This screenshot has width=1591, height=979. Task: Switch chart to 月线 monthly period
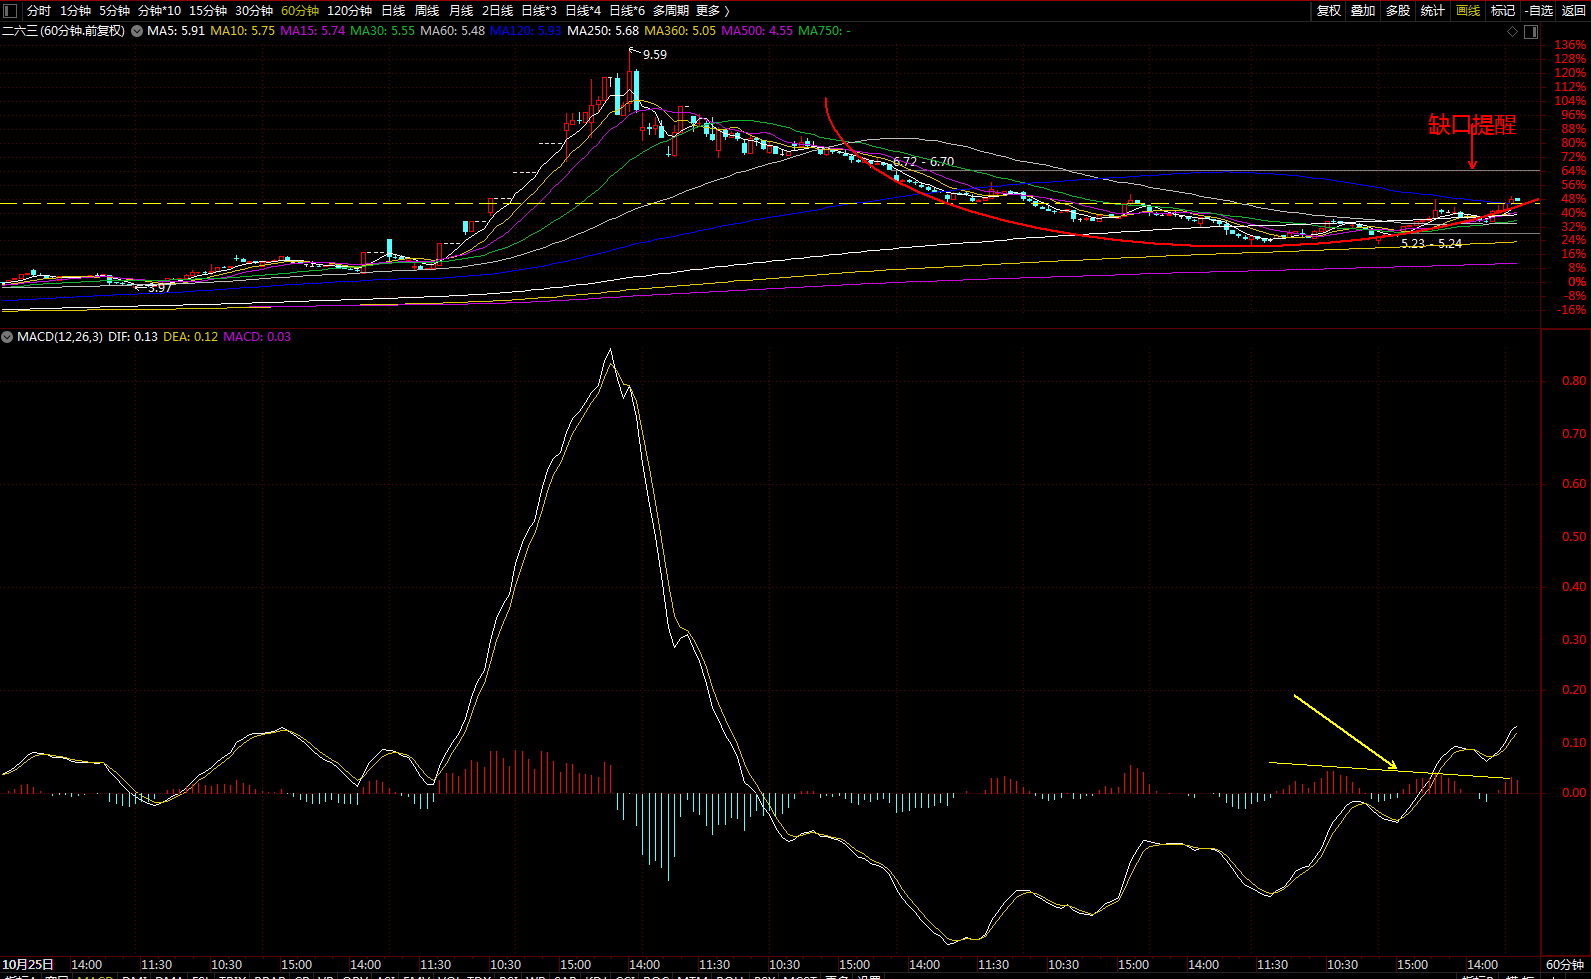[x=461, y=10]
